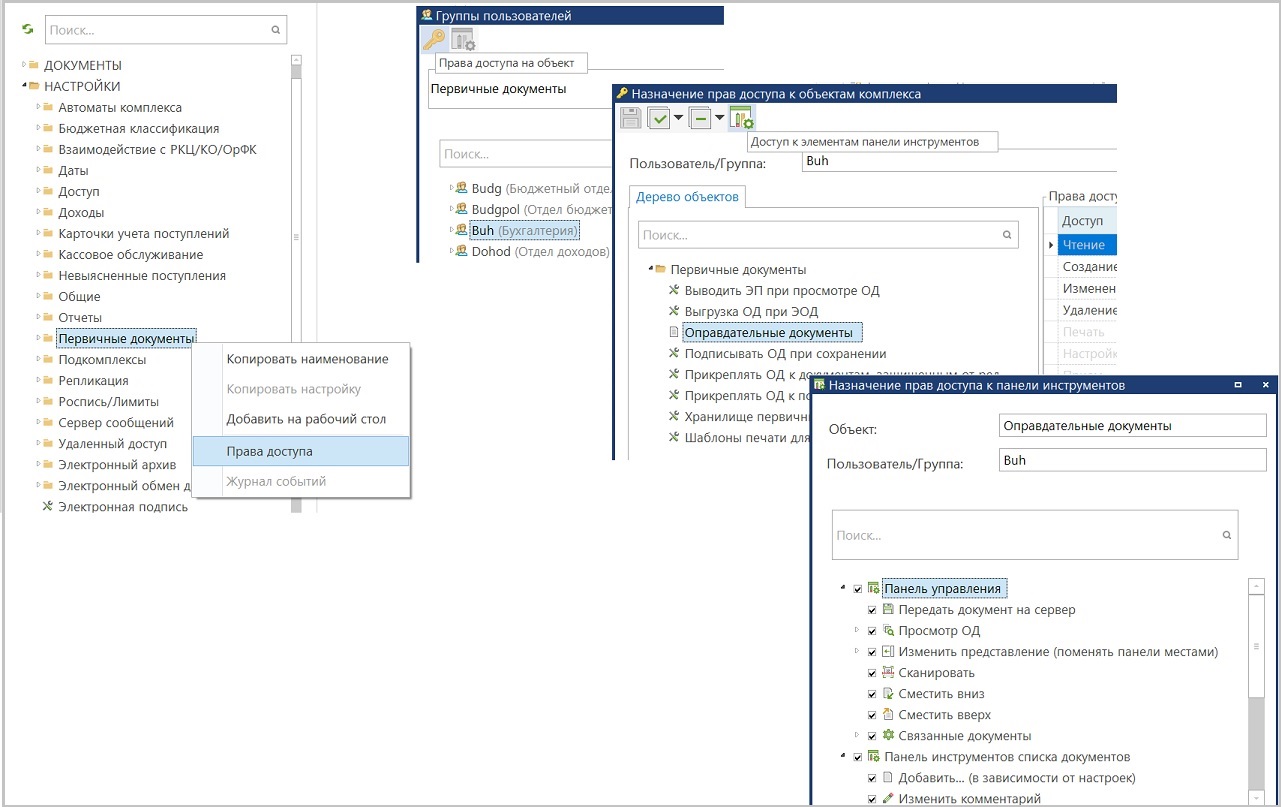This screenshot has width=1281, height=807.
Task: Click the toolbar settings icon in Группы пользователей
Action: 463,40
